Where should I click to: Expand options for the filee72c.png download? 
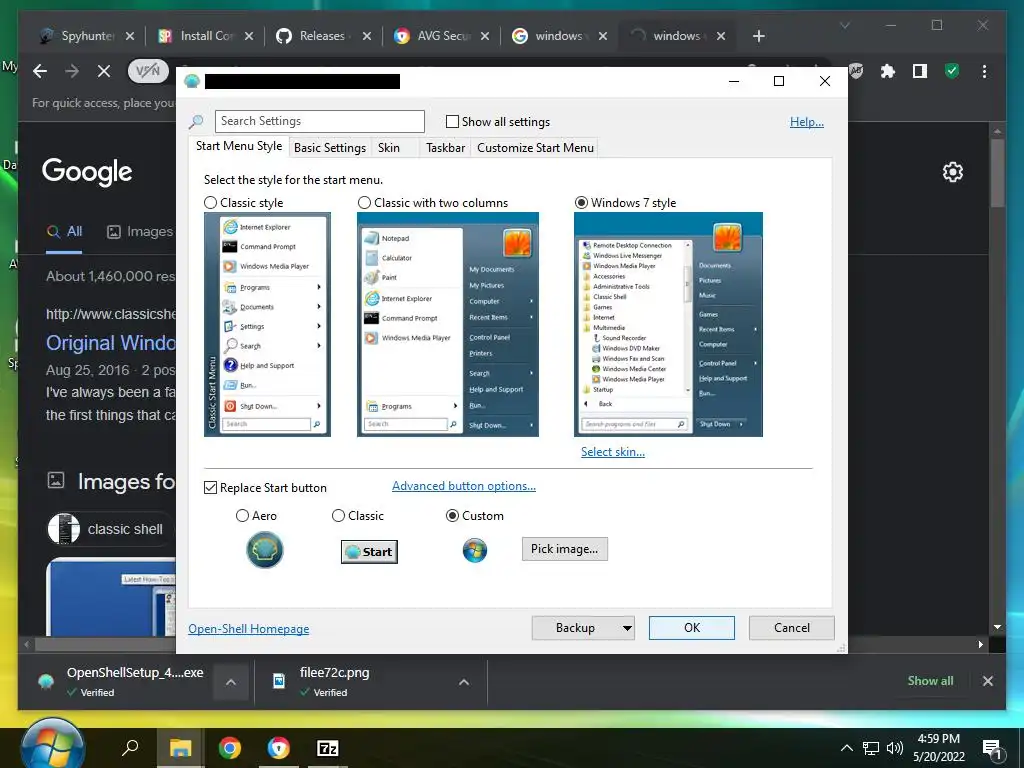tap(464, 682)
